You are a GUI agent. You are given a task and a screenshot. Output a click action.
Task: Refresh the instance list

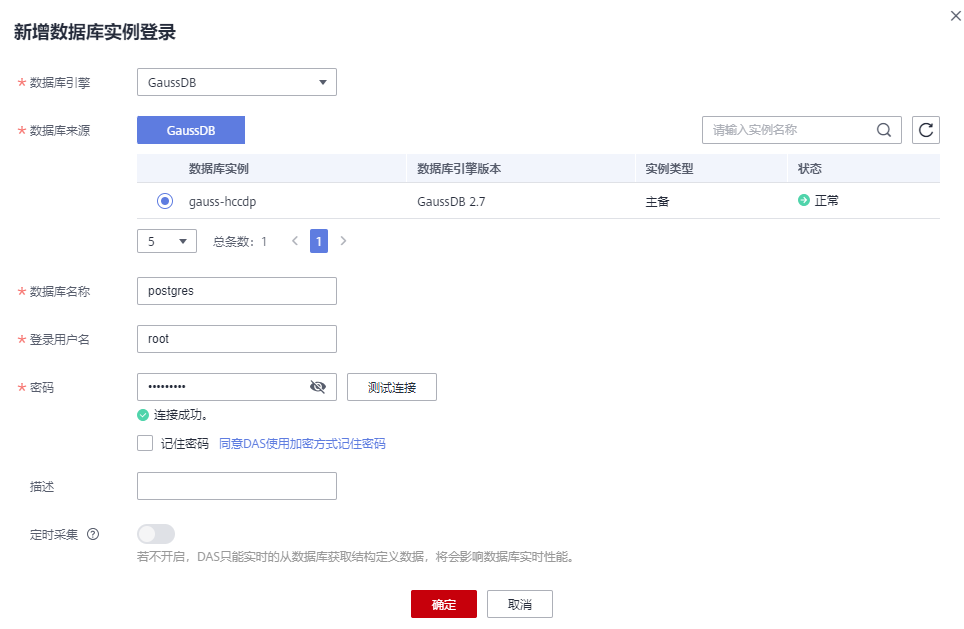[x=925, y=130]
